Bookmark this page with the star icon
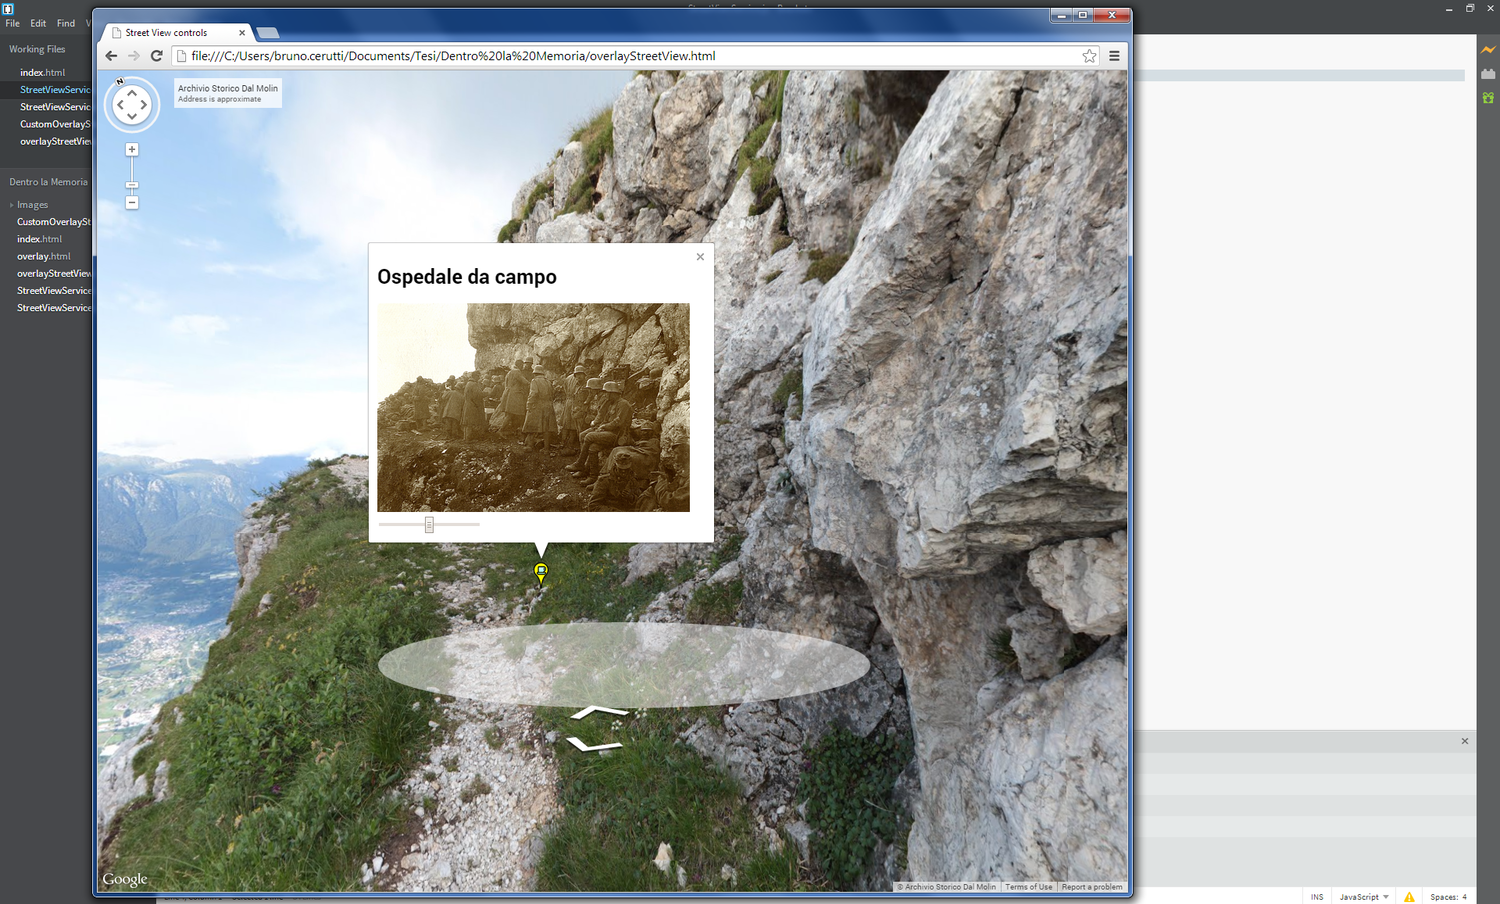Viewport: 1500px width, 904px height. pos(1090,56)
